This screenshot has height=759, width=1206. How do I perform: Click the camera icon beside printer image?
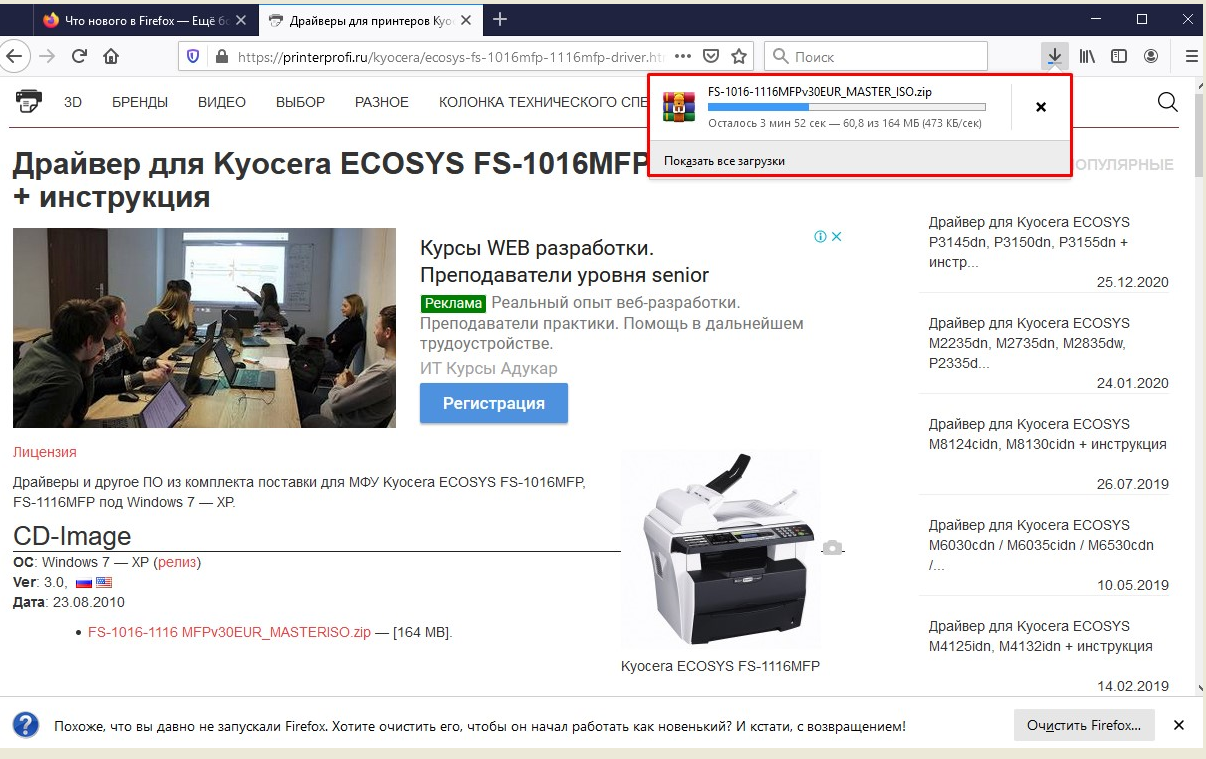coord(832,547)
